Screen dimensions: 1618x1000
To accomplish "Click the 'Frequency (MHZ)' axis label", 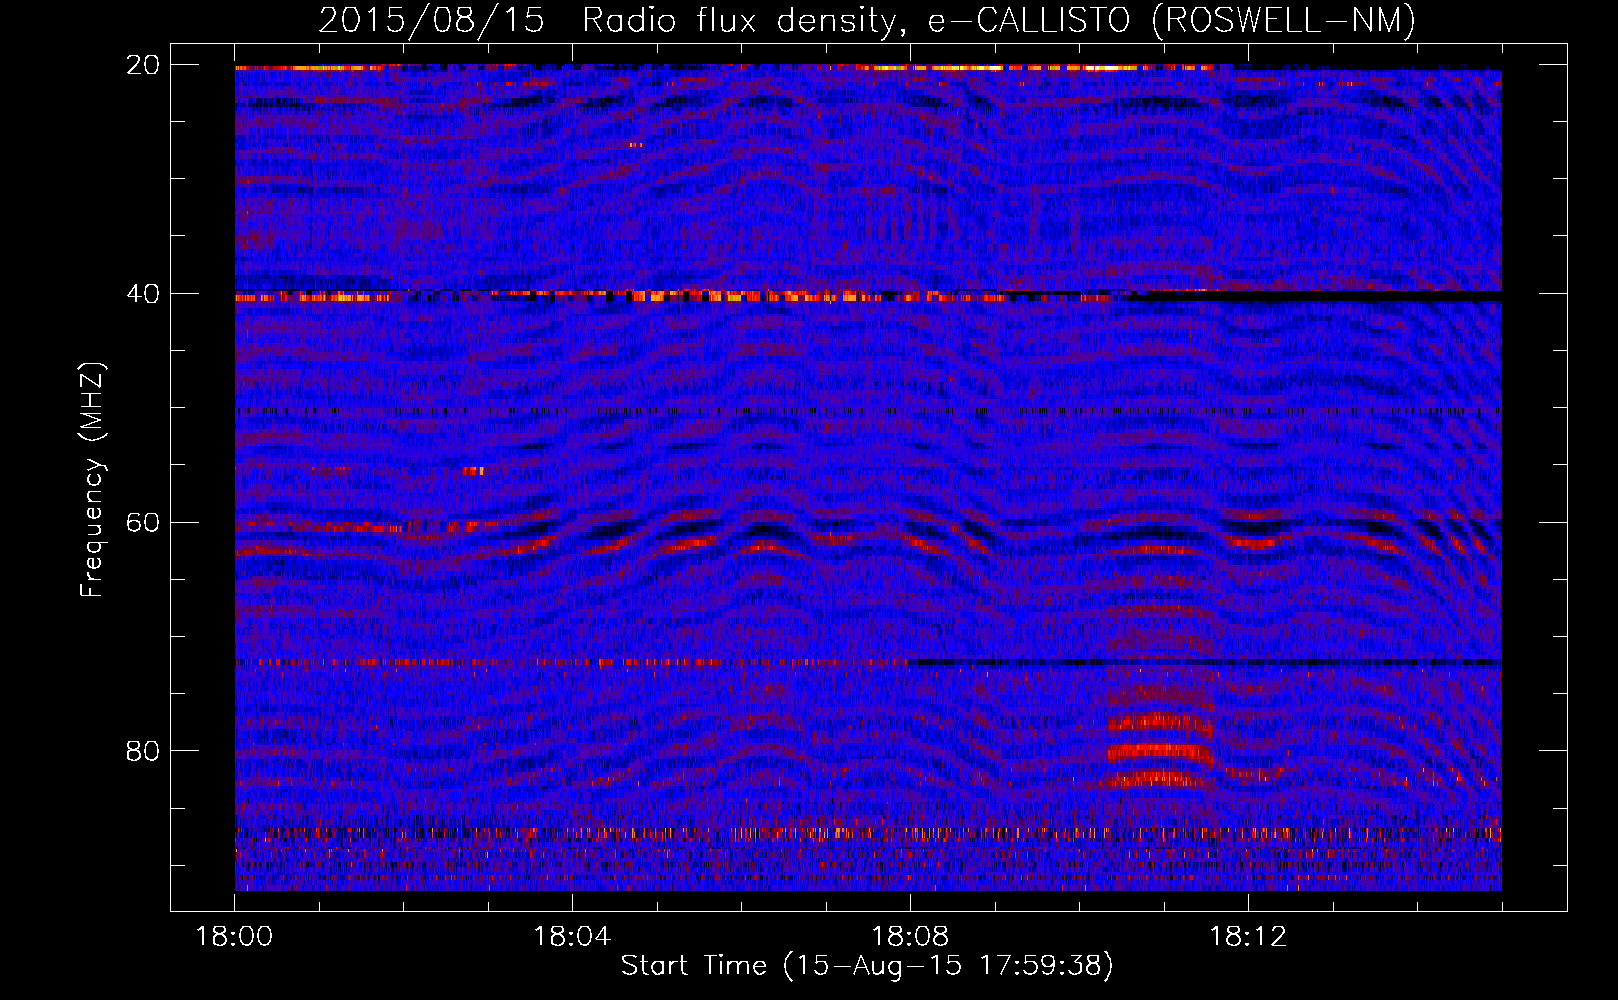I will (91, 480).
